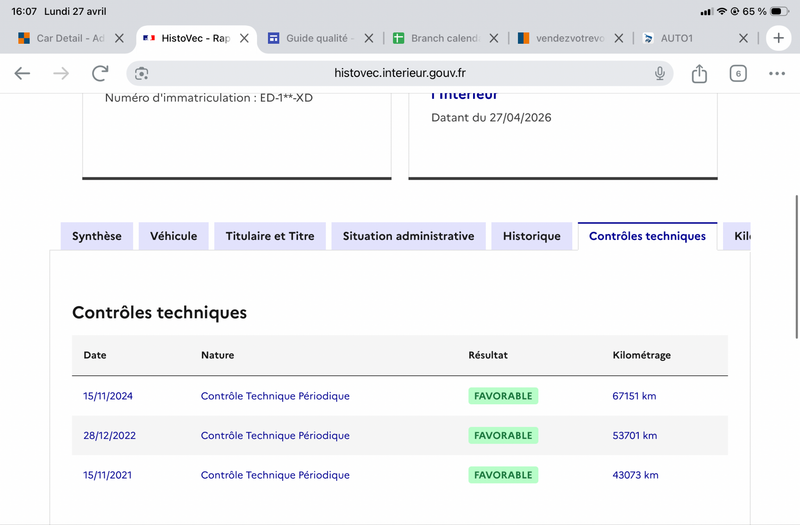Open the share sheet icon

point(699,73)
